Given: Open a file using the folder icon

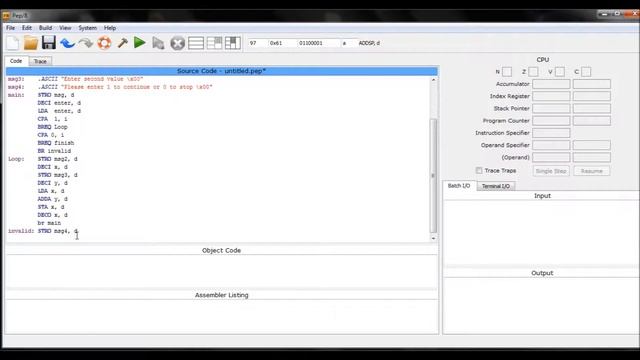Looking at the screenshot, I should tap(31, 43).
